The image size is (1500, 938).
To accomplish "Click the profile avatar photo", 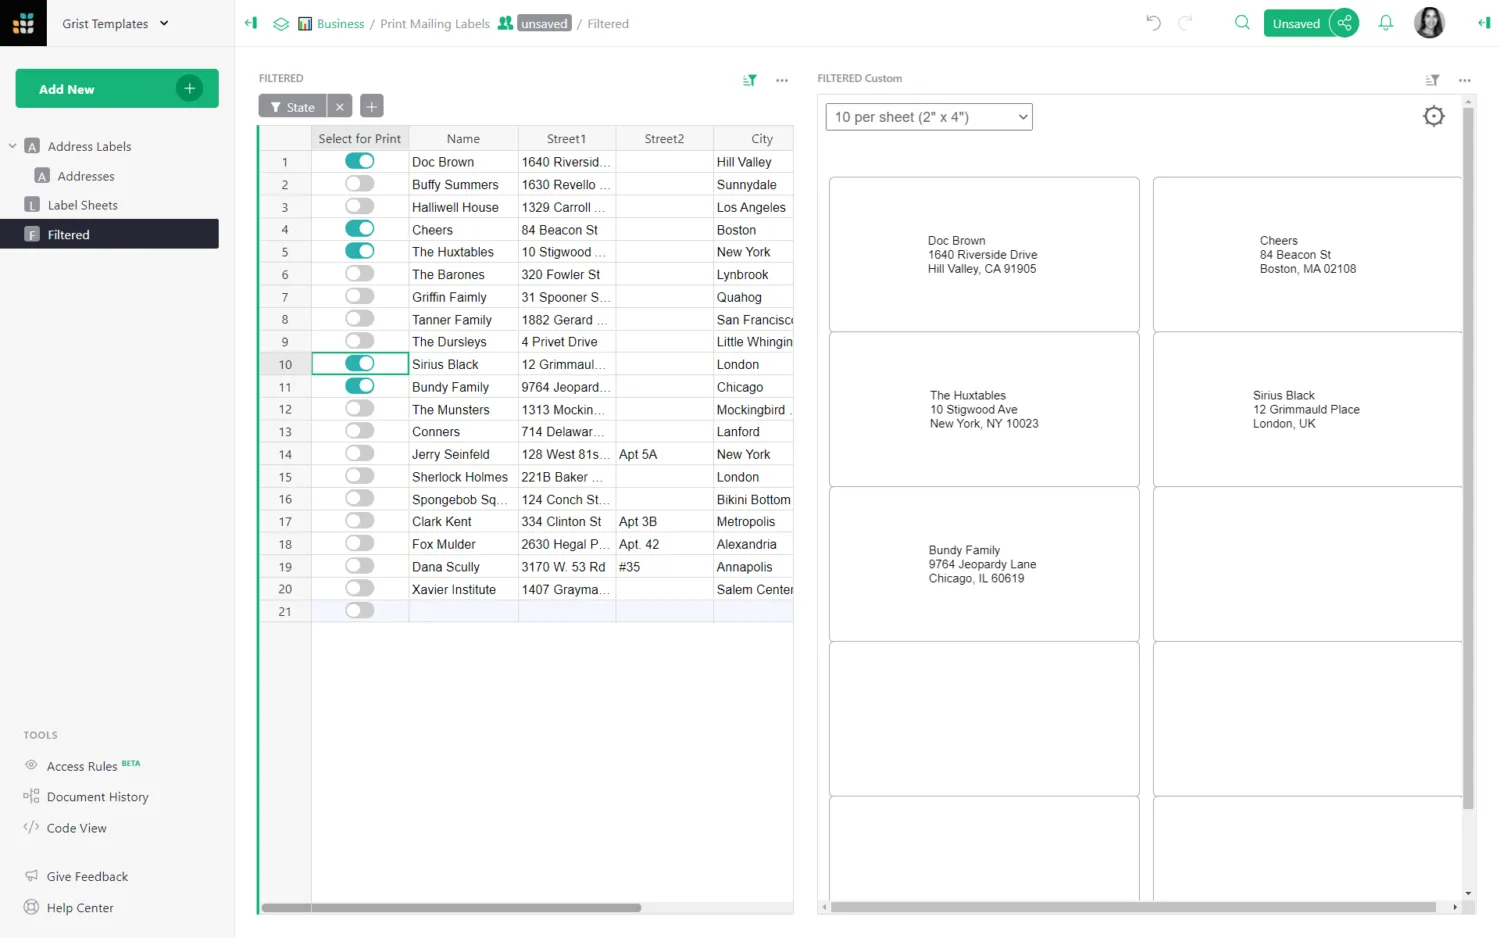I will coord(1429,22).
